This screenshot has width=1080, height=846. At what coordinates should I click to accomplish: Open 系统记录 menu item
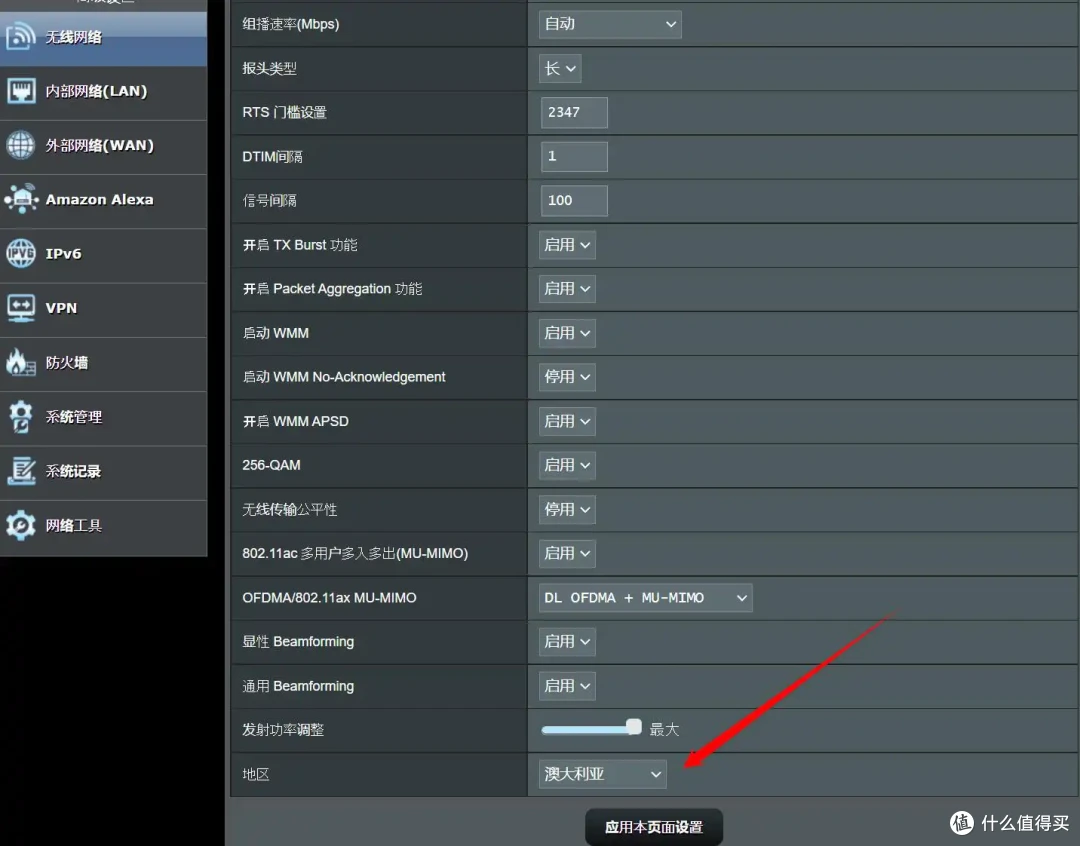click(103, 473)
